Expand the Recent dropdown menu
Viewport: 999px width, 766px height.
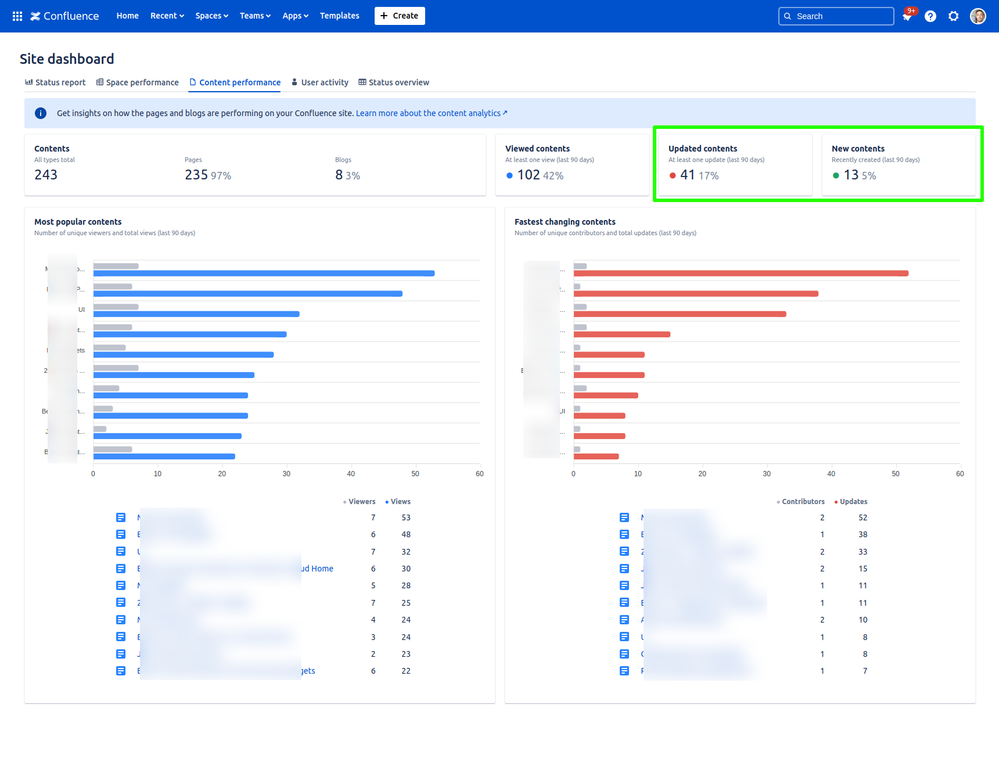coord(167,16)
